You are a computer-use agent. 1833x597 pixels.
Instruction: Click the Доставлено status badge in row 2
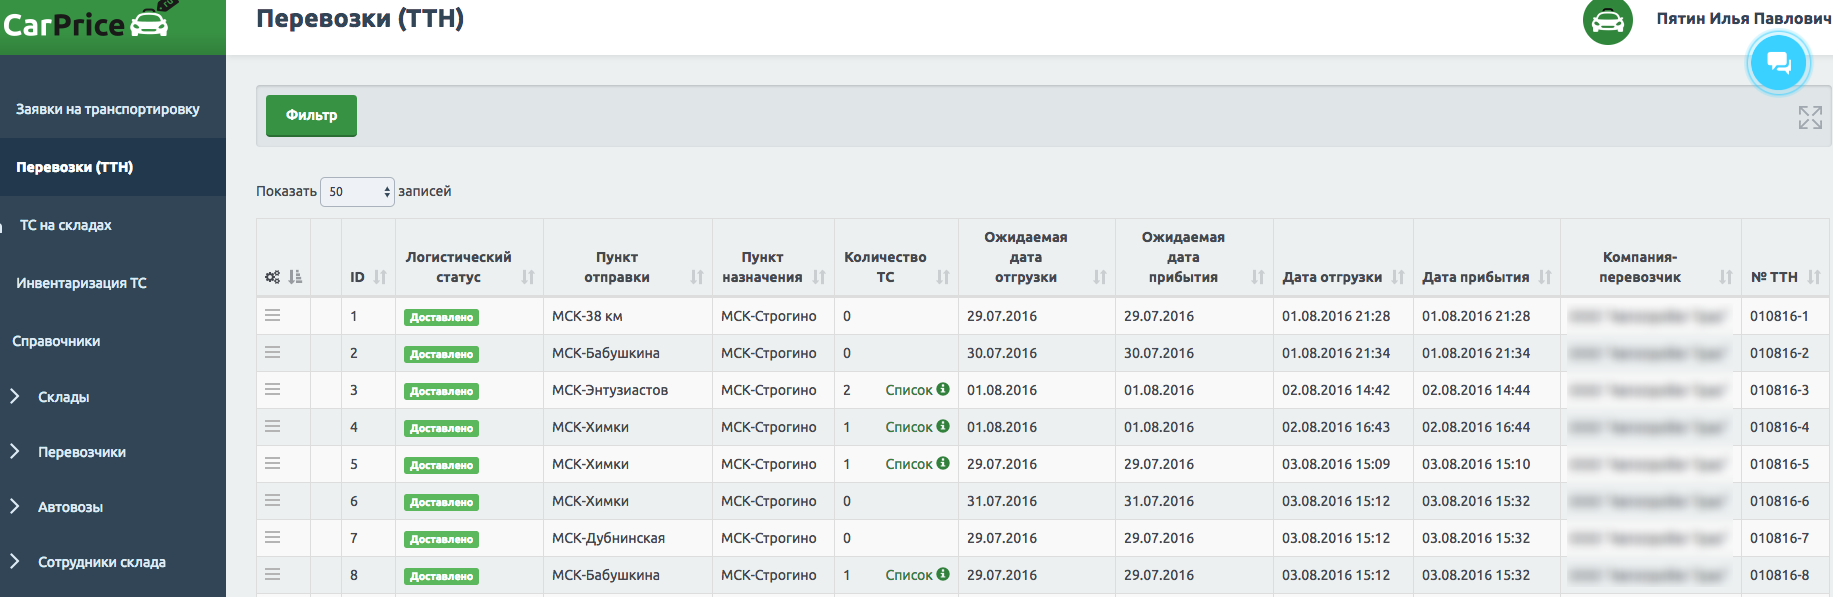click(x=441, y=354)
